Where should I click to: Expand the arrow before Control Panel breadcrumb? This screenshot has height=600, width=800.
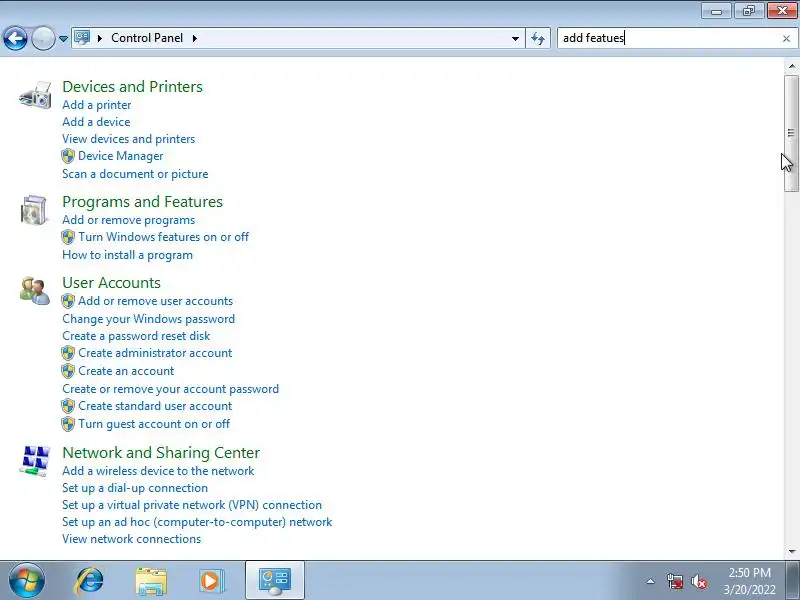(100, 38)
